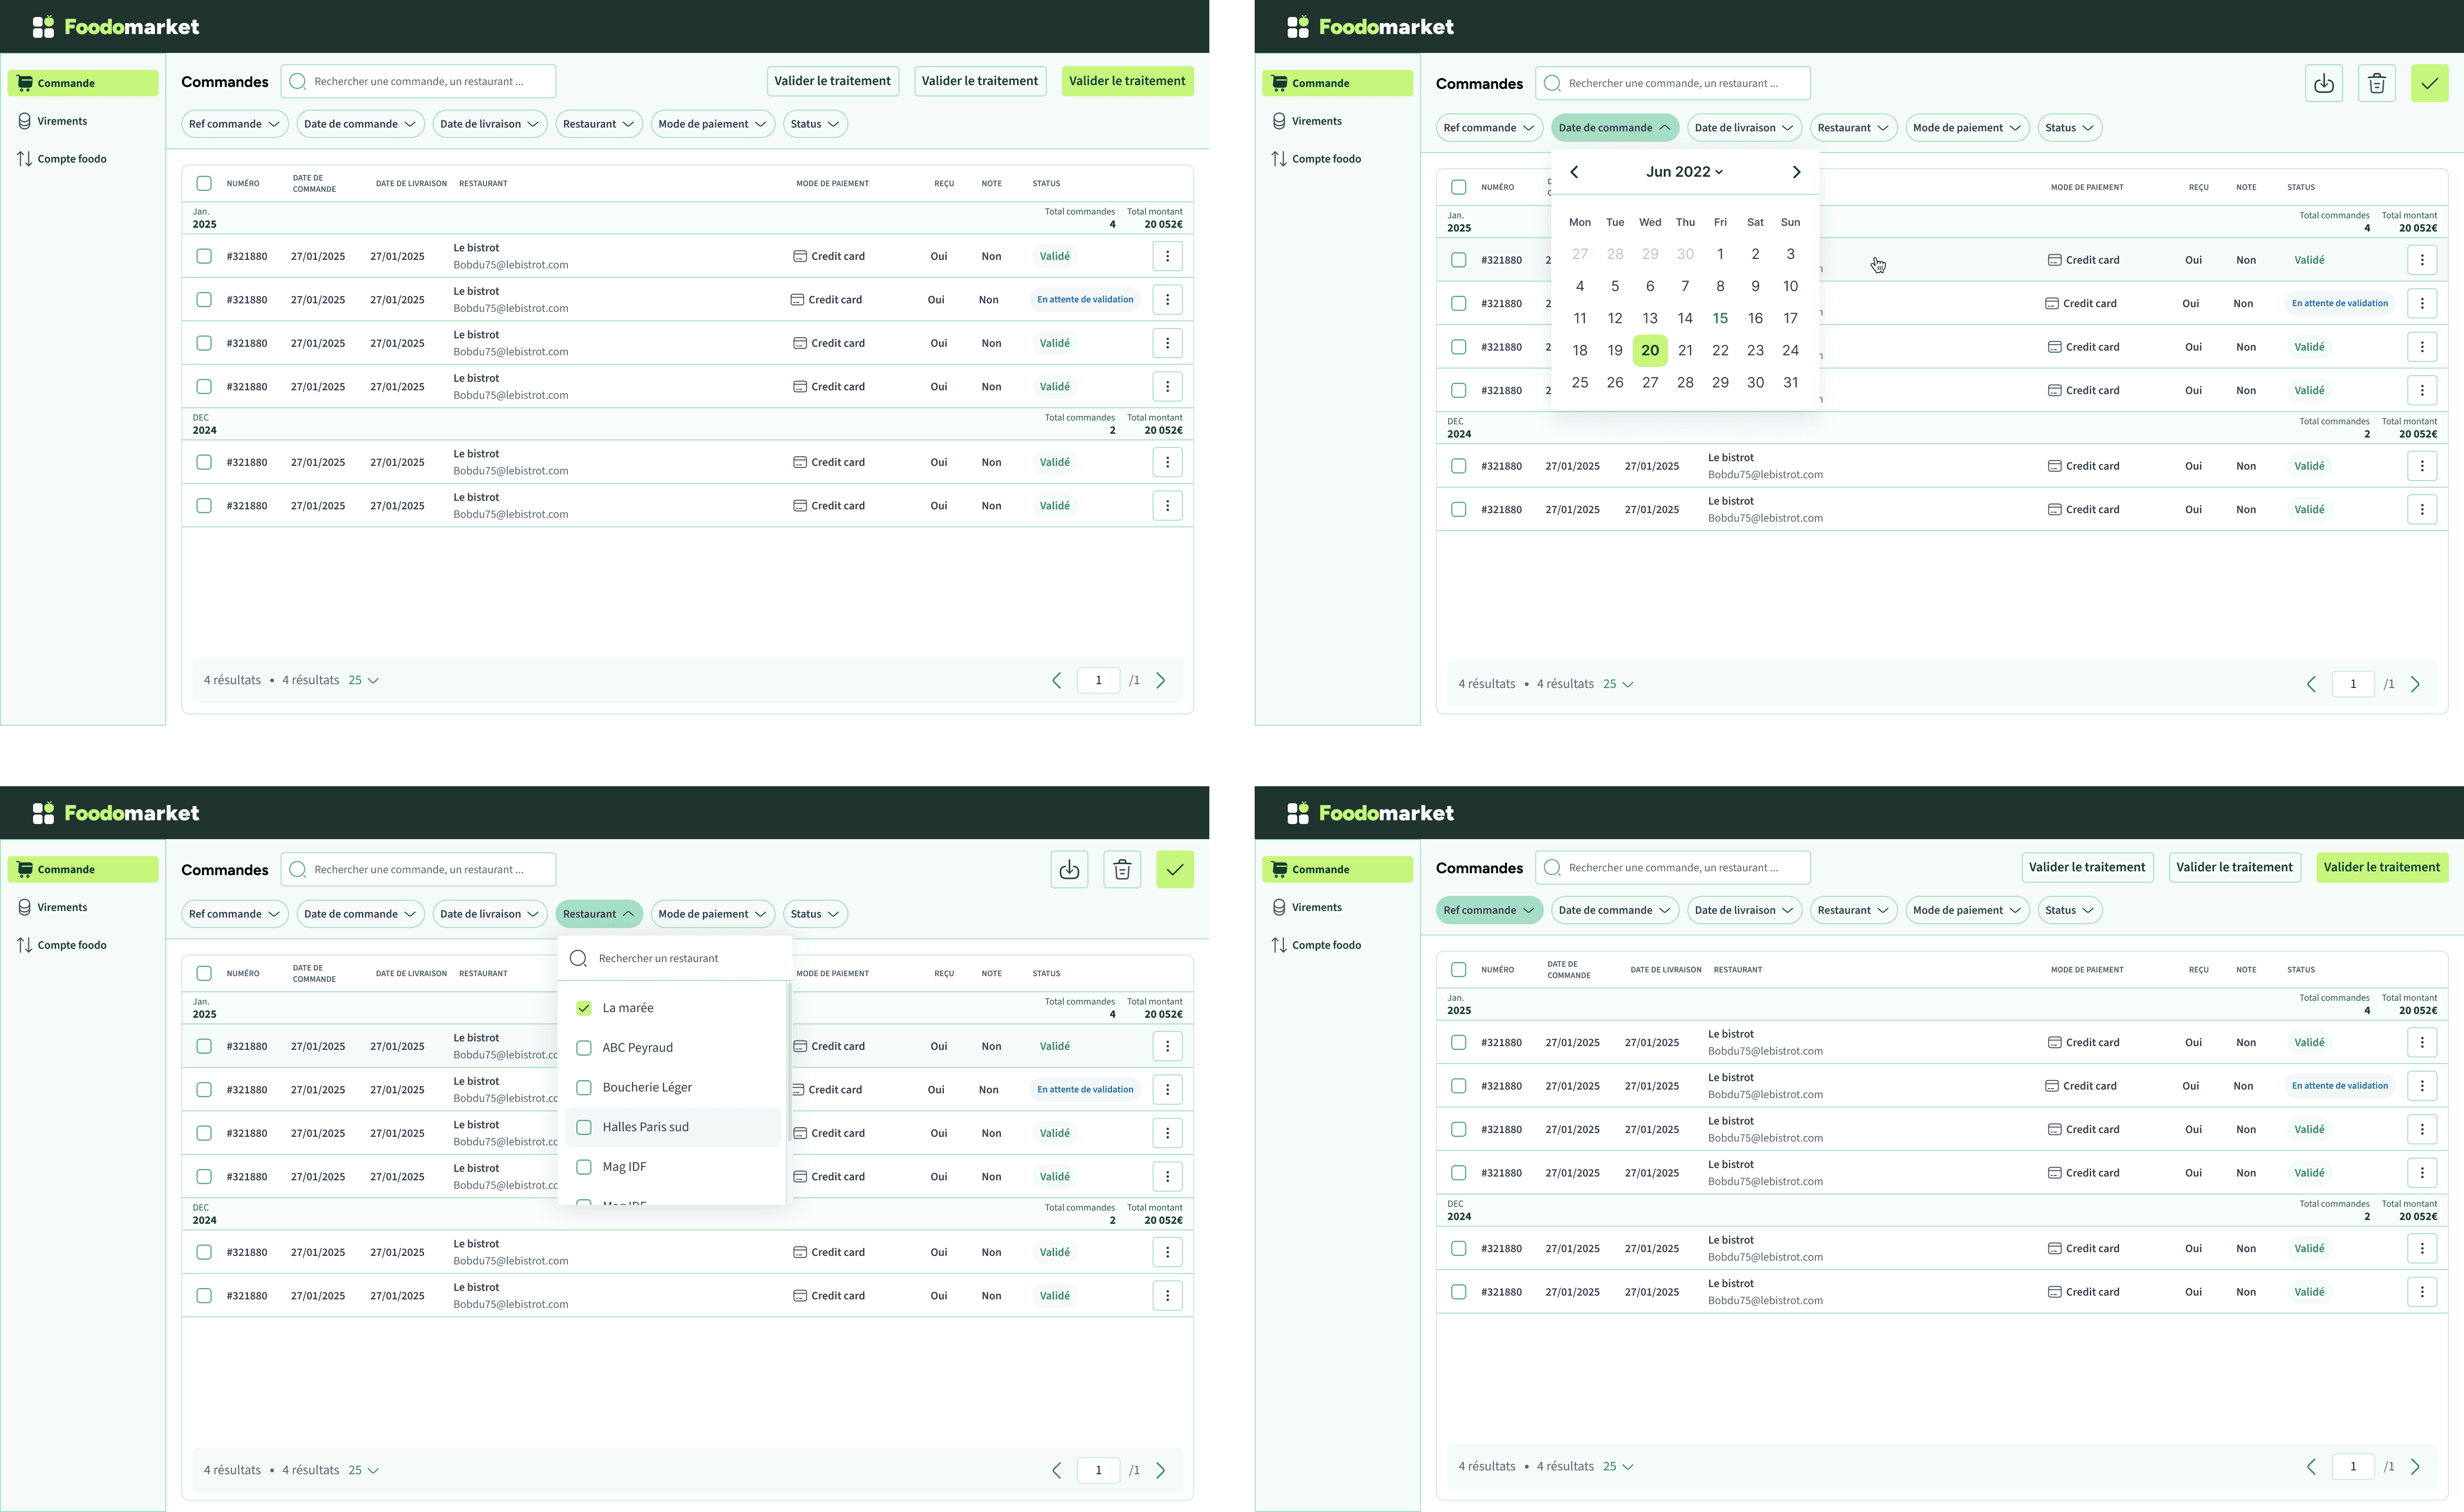This screenshot has height=1512, width=2464.
Task: Click download icon in the calendar-open panel
Action: tap(2324, 84)
